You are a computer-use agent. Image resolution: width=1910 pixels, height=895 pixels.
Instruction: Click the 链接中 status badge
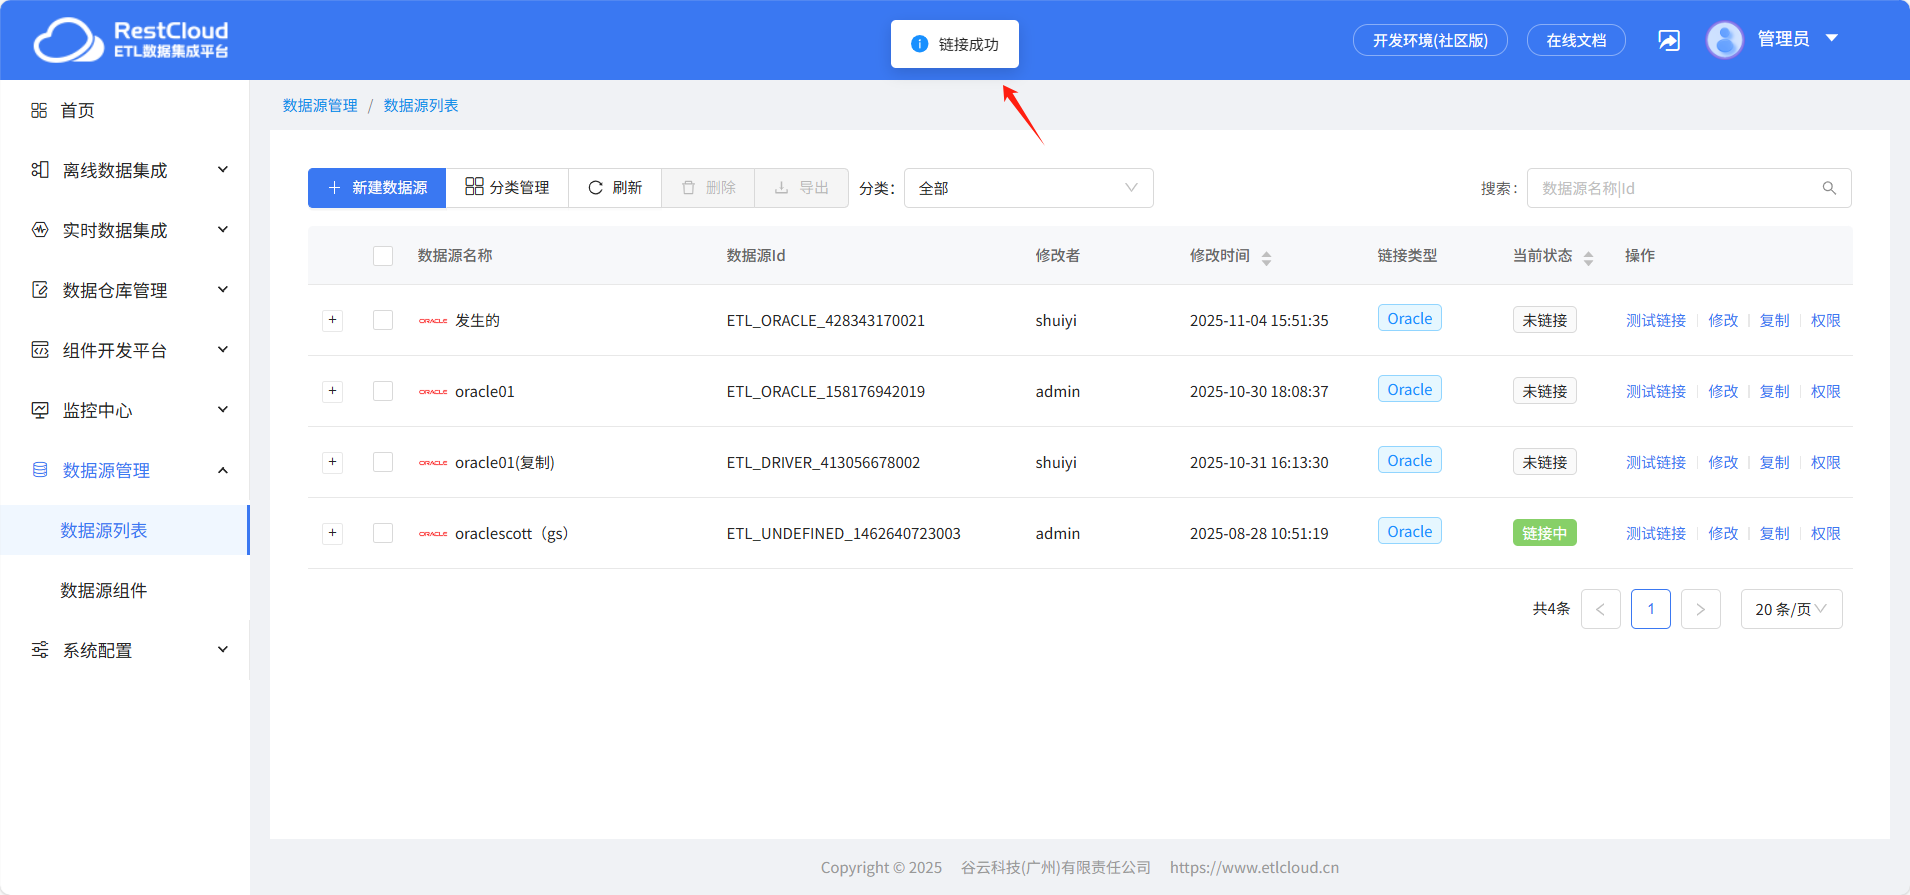pyautogui.click(x=1545, y=533)
